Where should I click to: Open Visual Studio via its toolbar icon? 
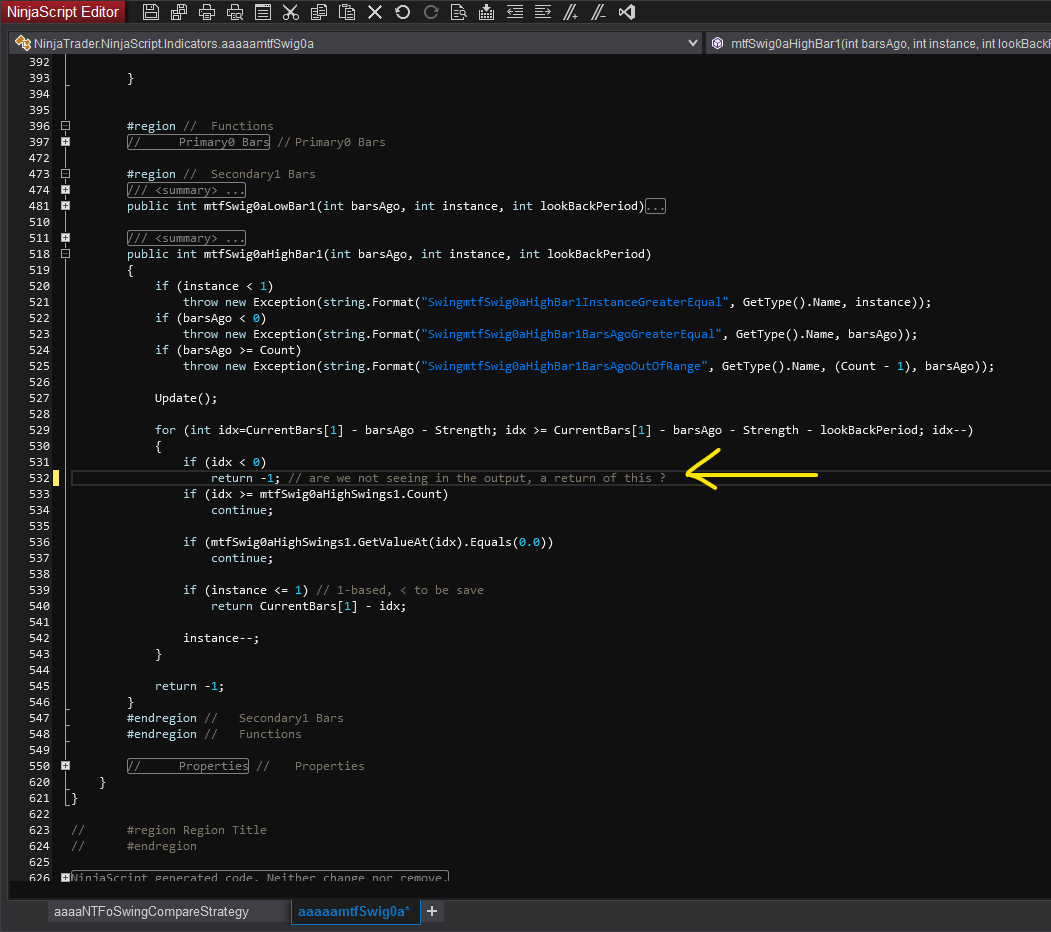627,12
